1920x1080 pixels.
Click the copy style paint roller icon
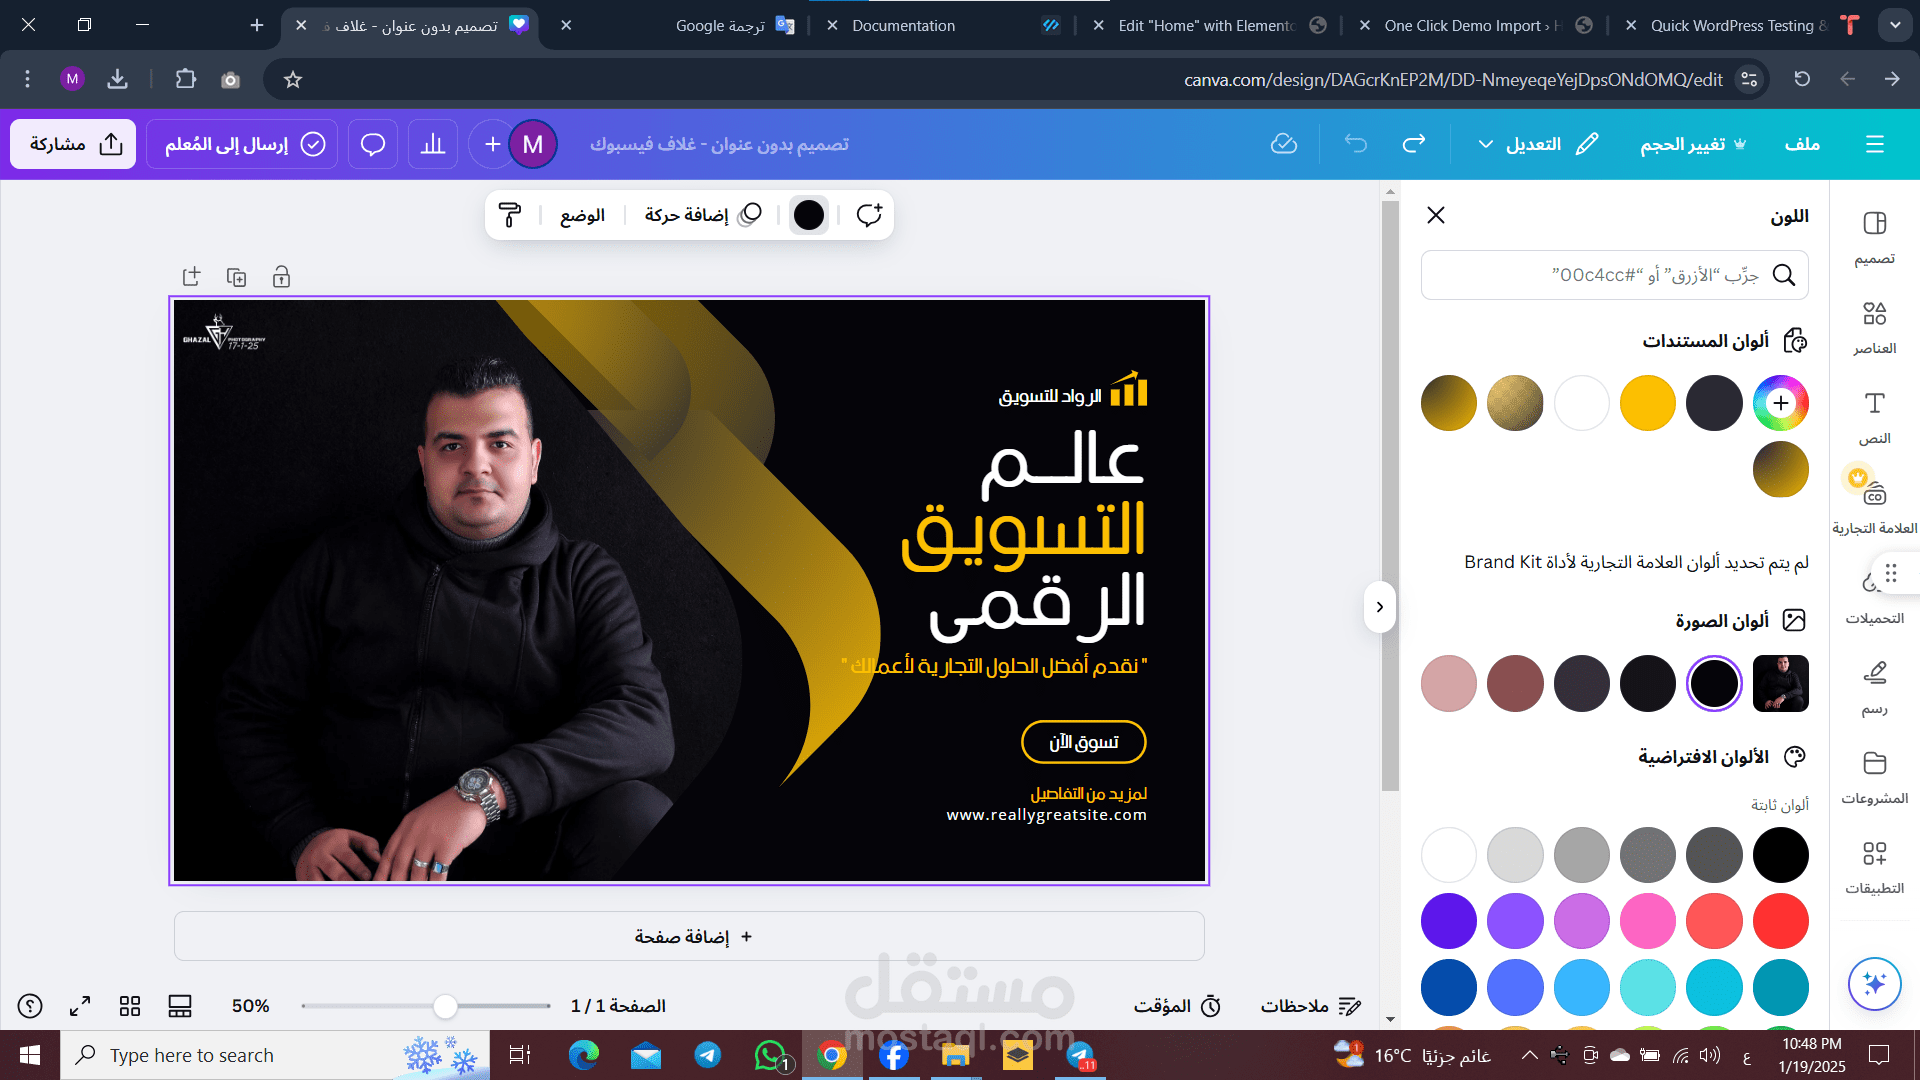tap(510, 215)
